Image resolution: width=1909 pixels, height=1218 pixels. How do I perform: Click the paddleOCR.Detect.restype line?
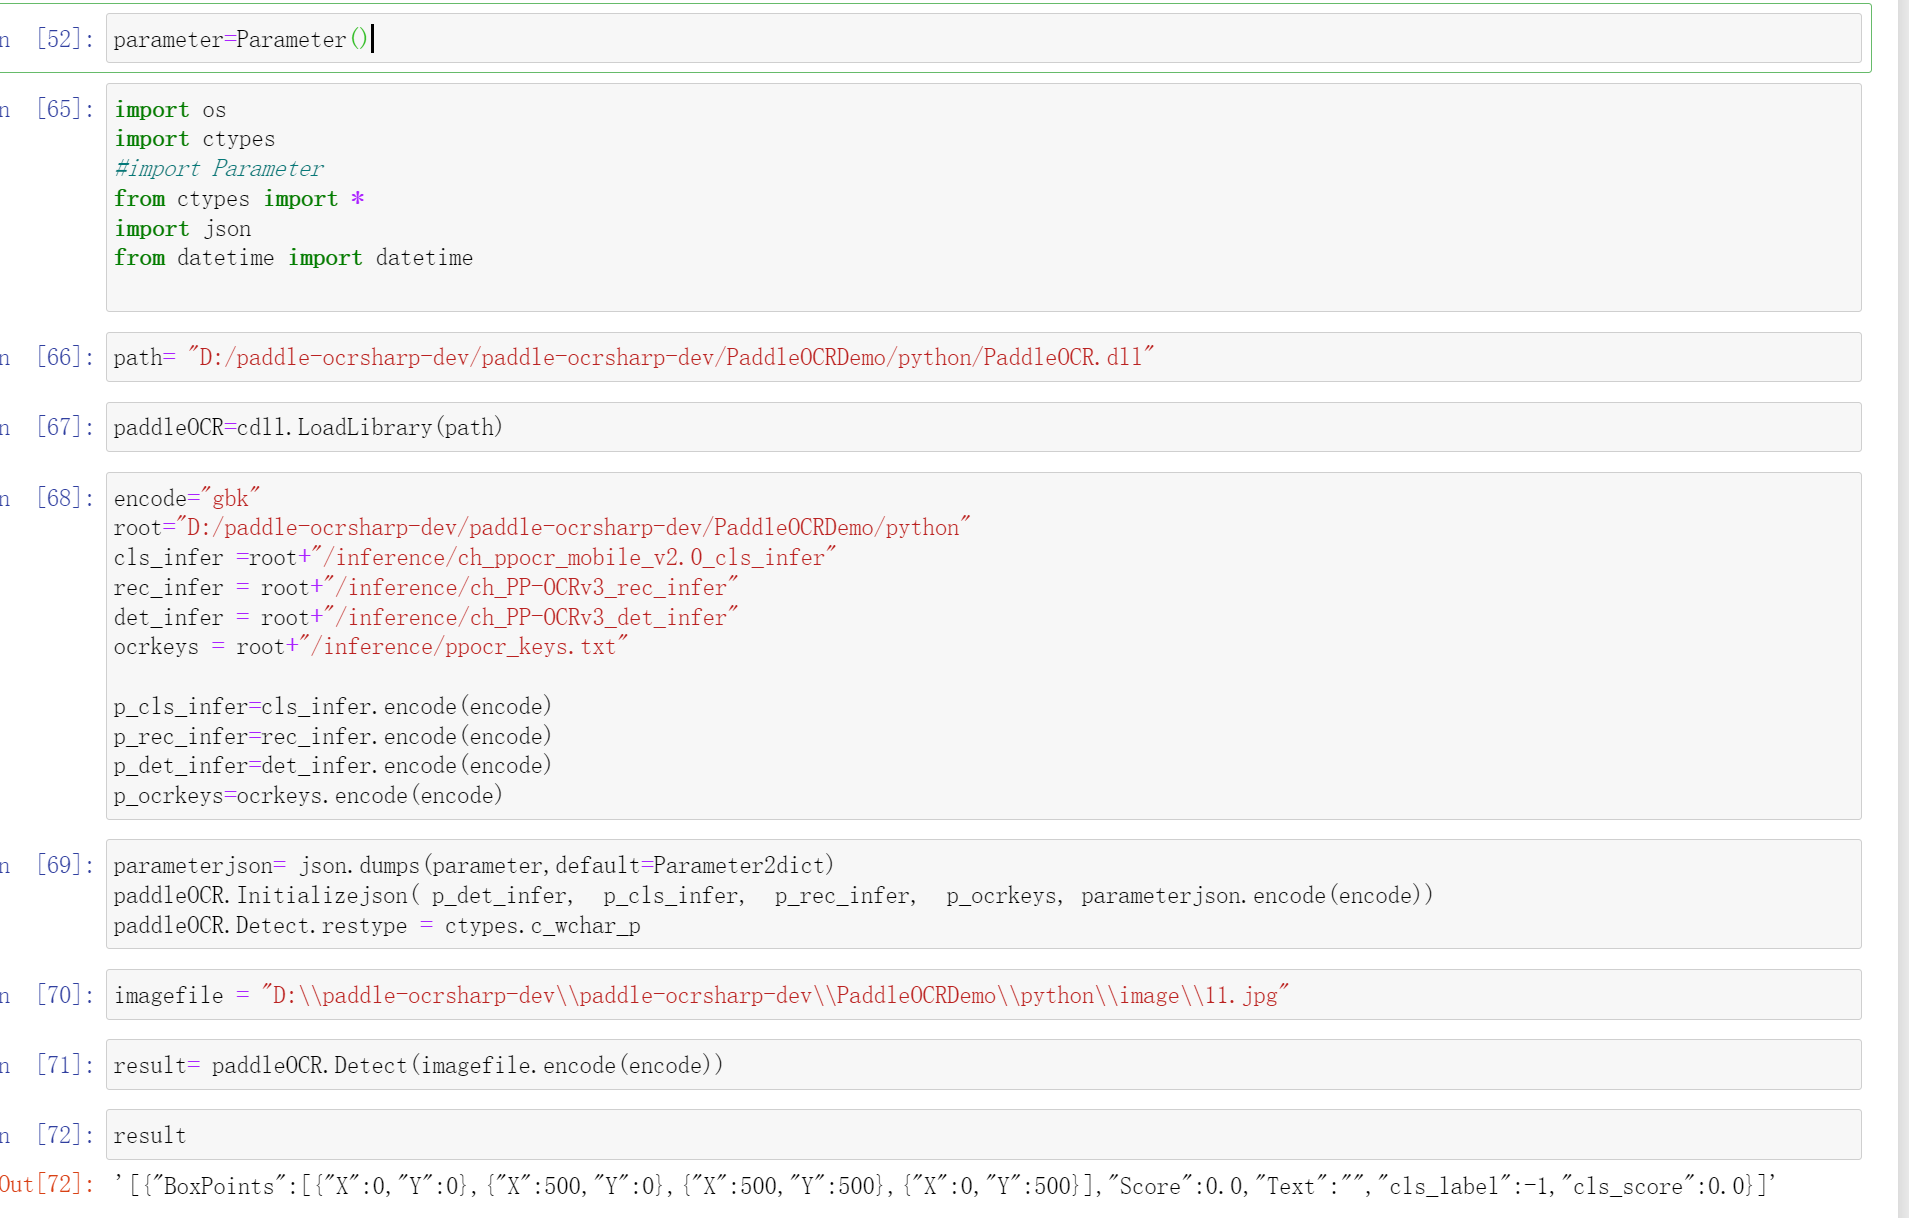point(377,925)
